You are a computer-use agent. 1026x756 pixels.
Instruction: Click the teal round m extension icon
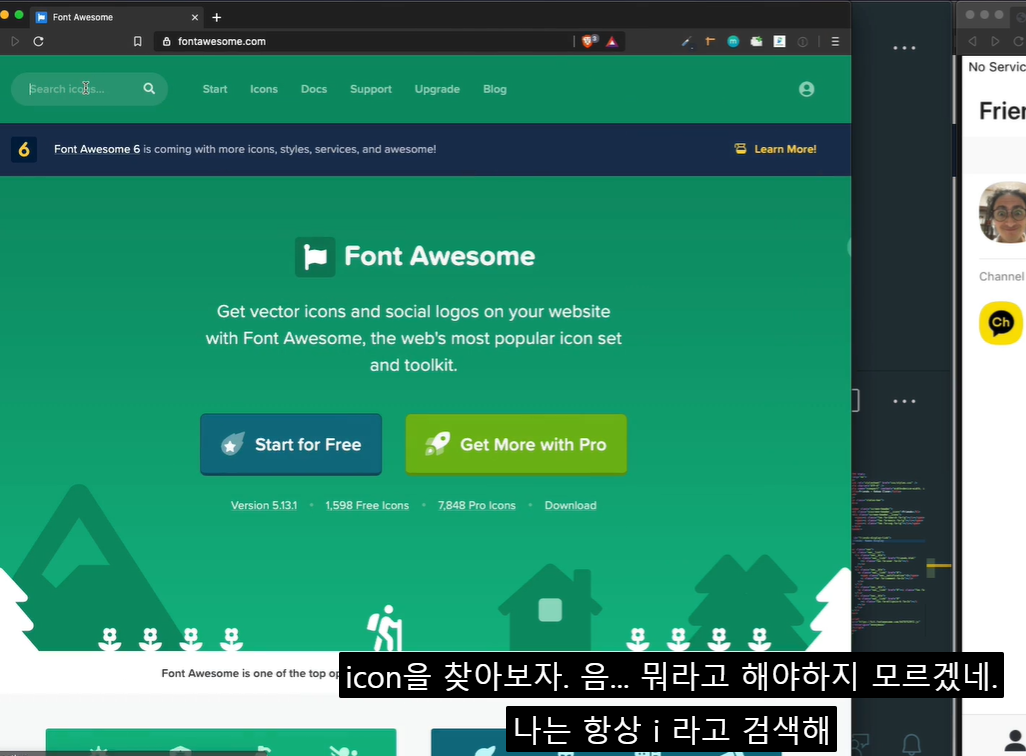pyautogui.click(x=733, y=41)
